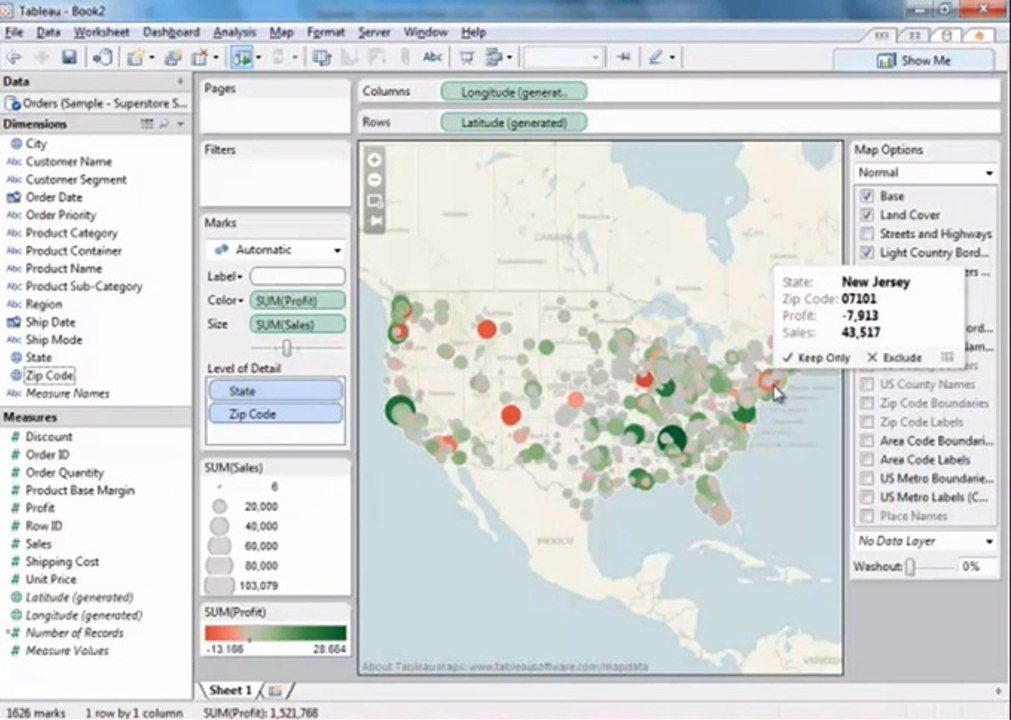1011x720 pixels.
Task: Open the Highlight pencil dropdown arrow
Action: [x=672, y=58]
